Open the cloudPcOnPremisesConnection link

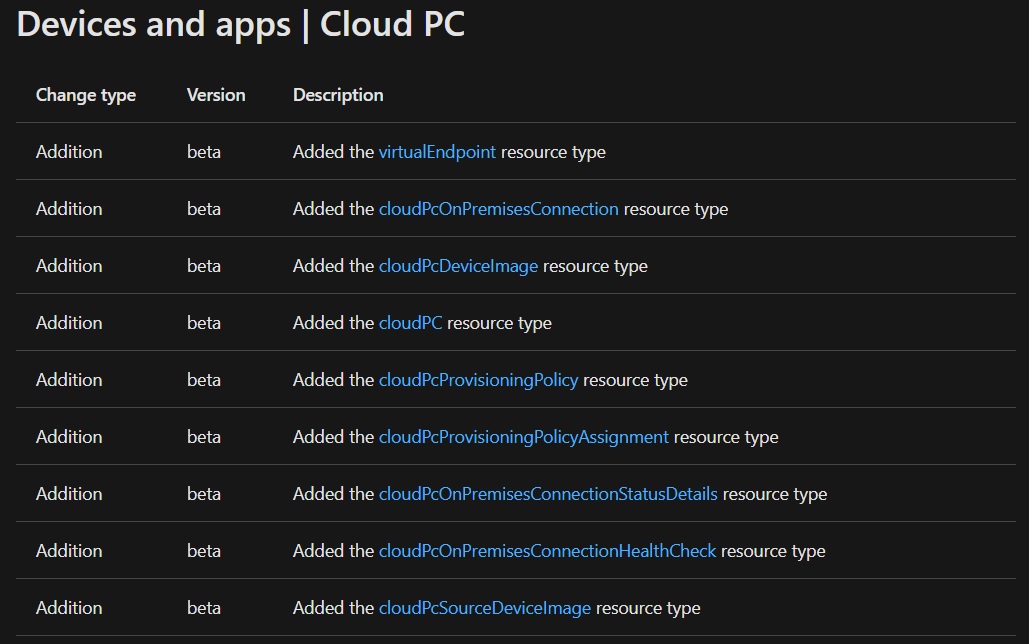pos(498,208)
